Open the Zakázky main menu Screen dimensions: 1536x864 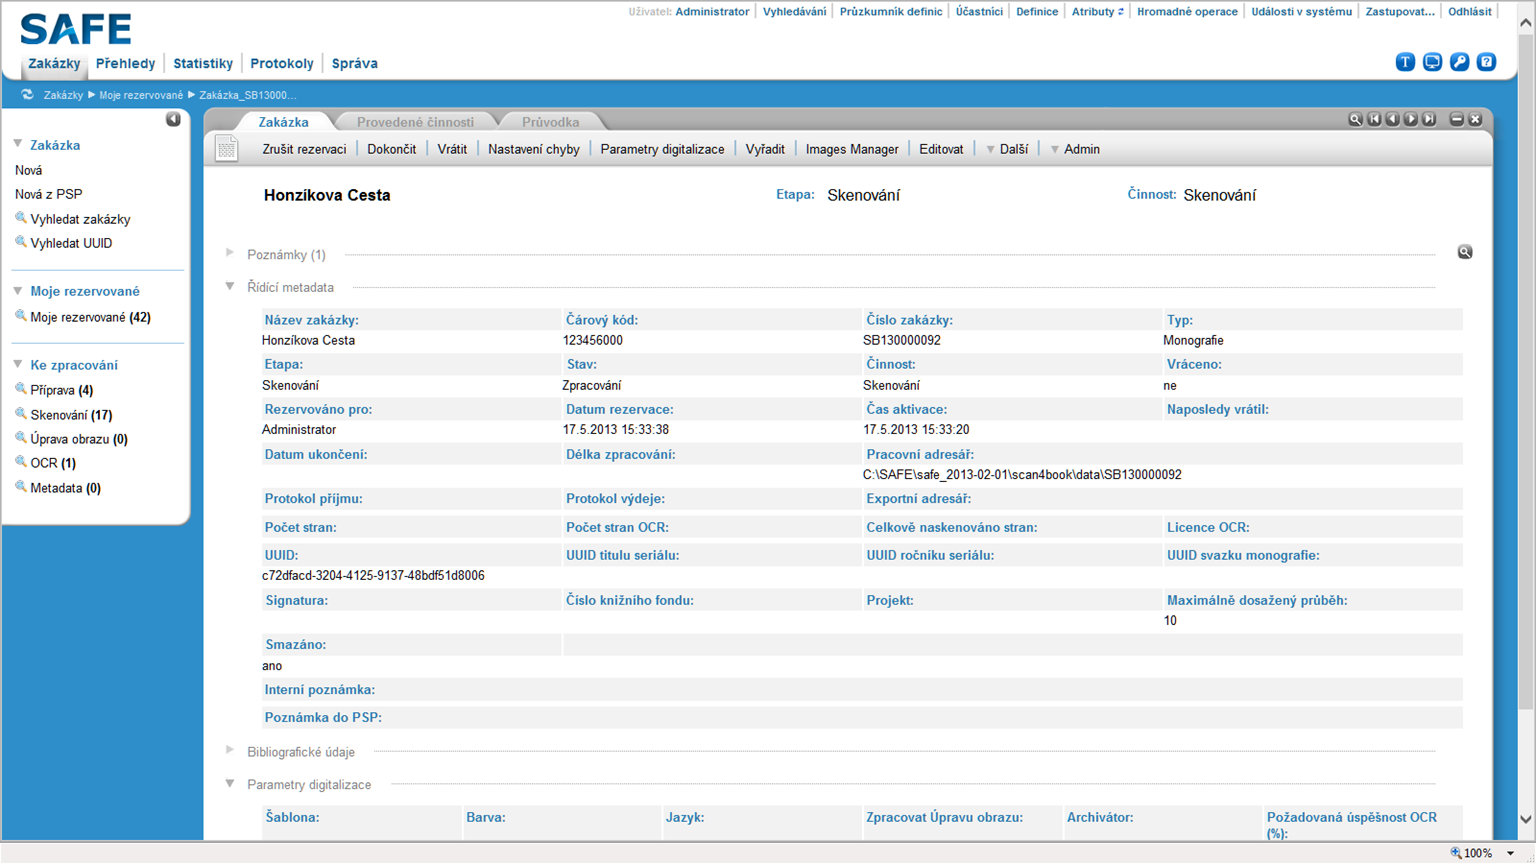click(x=54, y=63)
